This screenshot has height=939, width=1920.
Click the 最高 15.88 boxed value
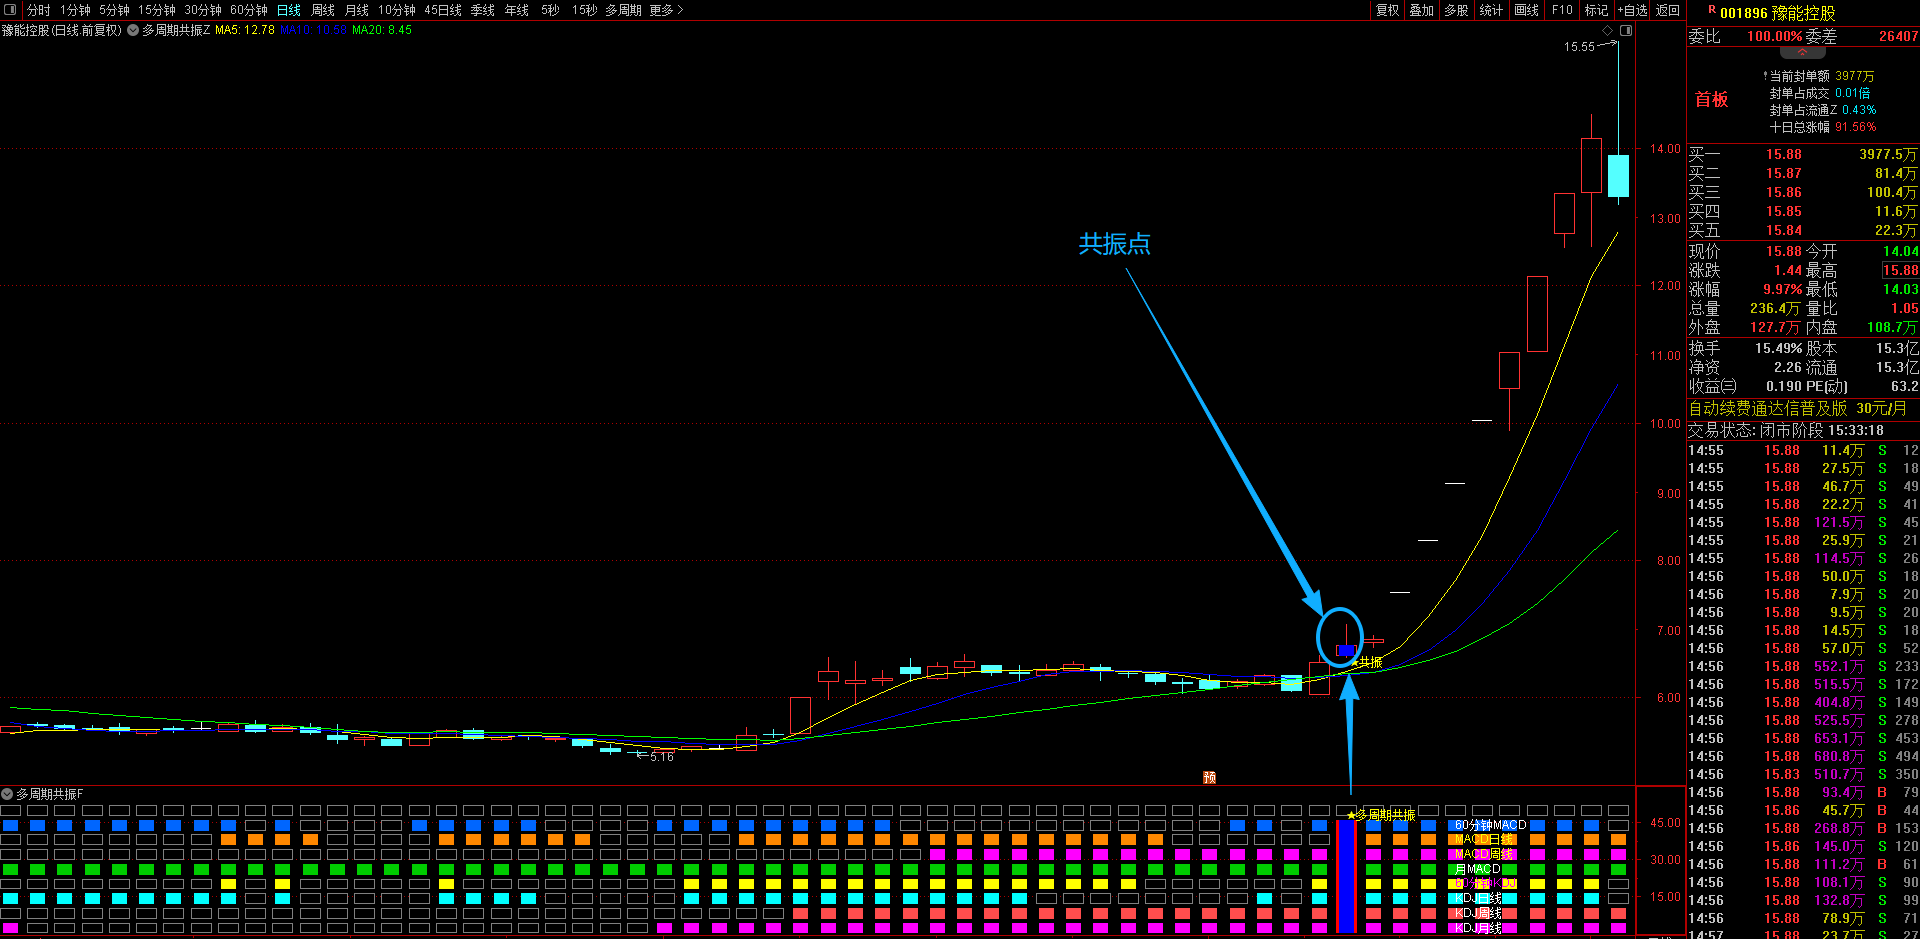(x=1900, y=271)
